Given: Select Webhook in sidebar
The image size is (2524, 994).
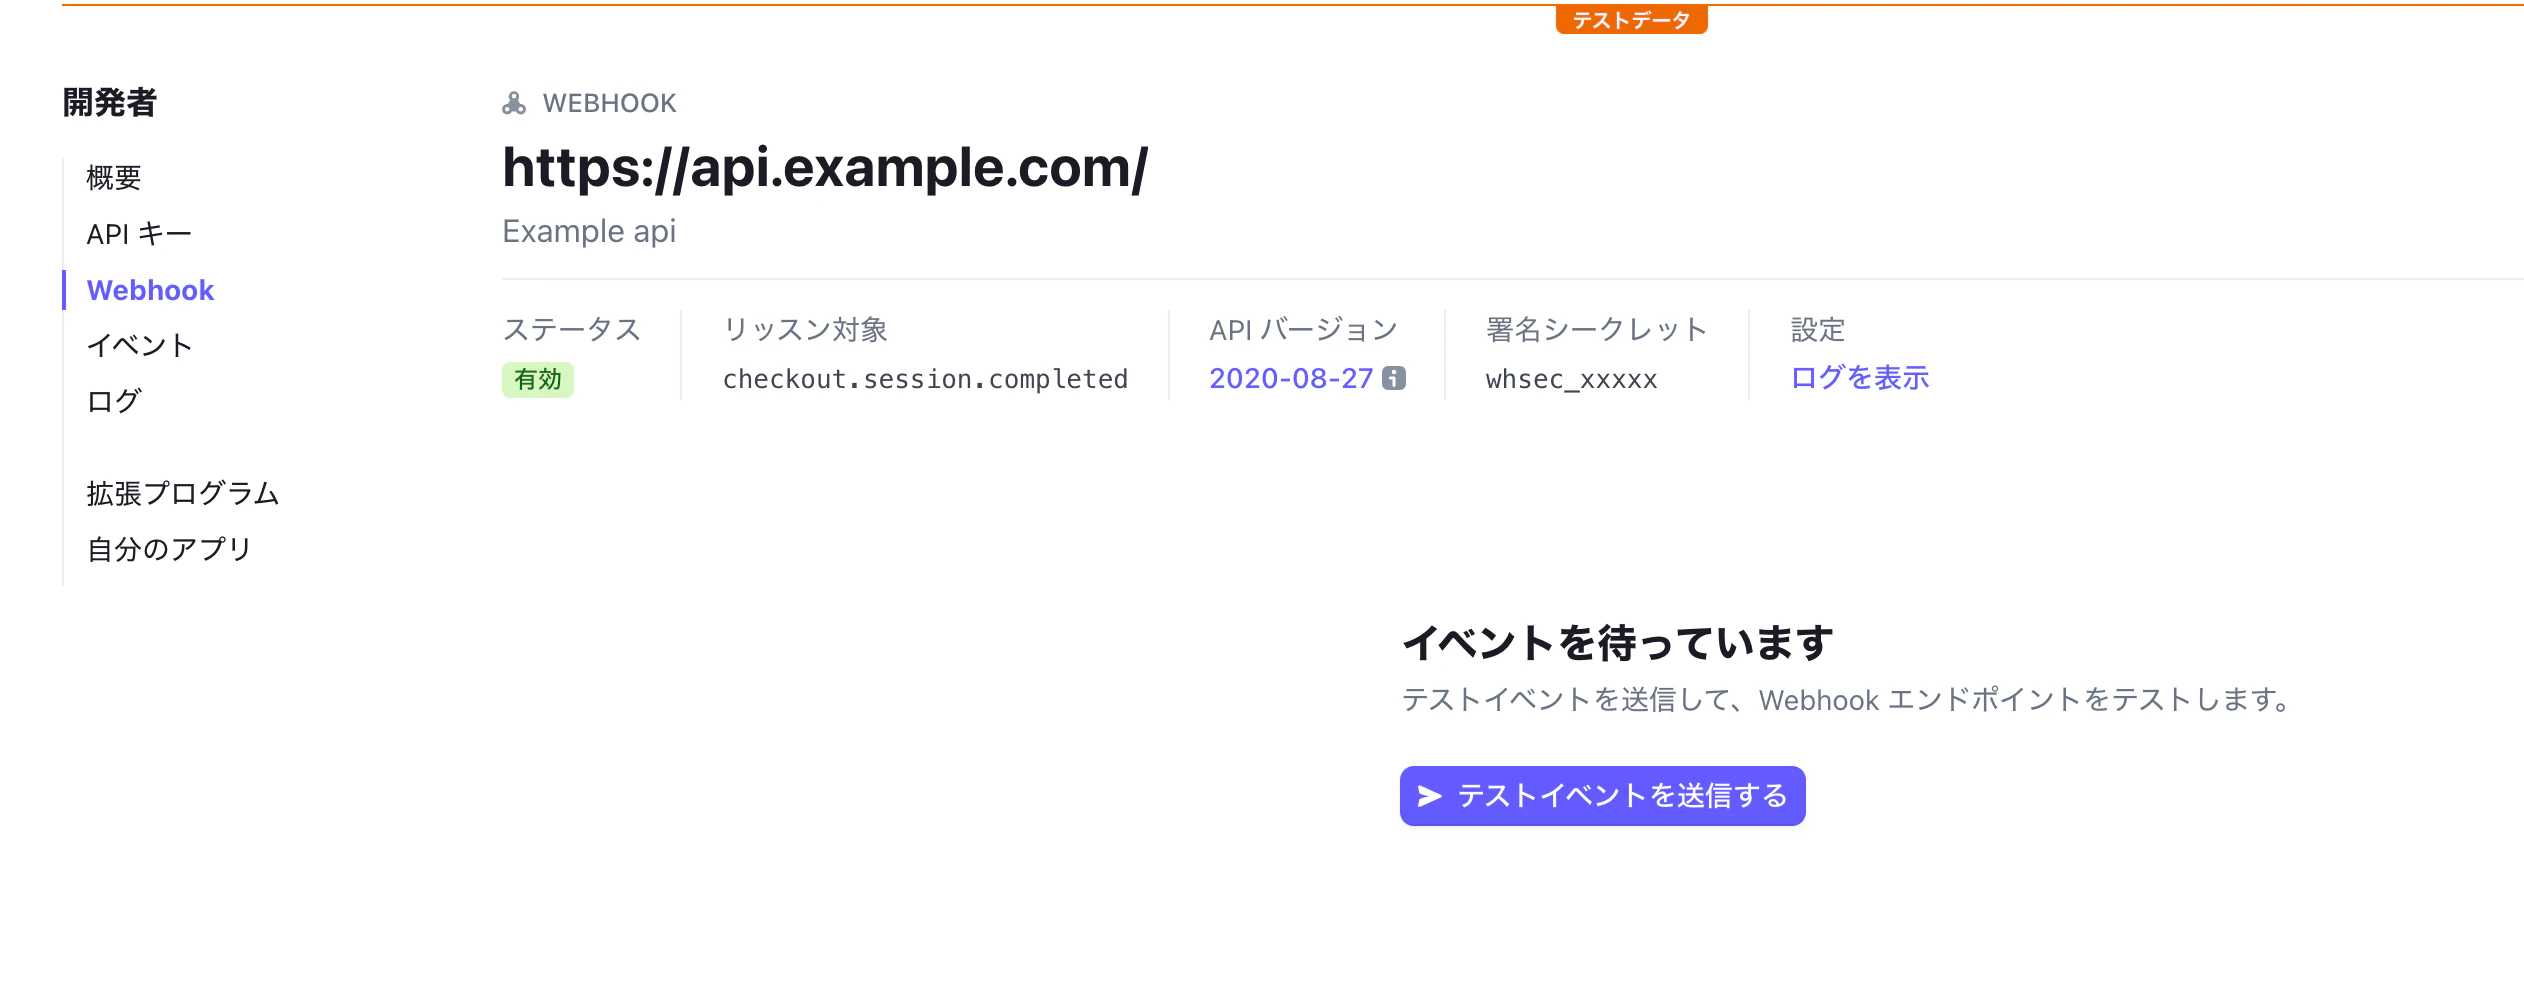Looking at the screenshot, I should (x=150, y=290).
